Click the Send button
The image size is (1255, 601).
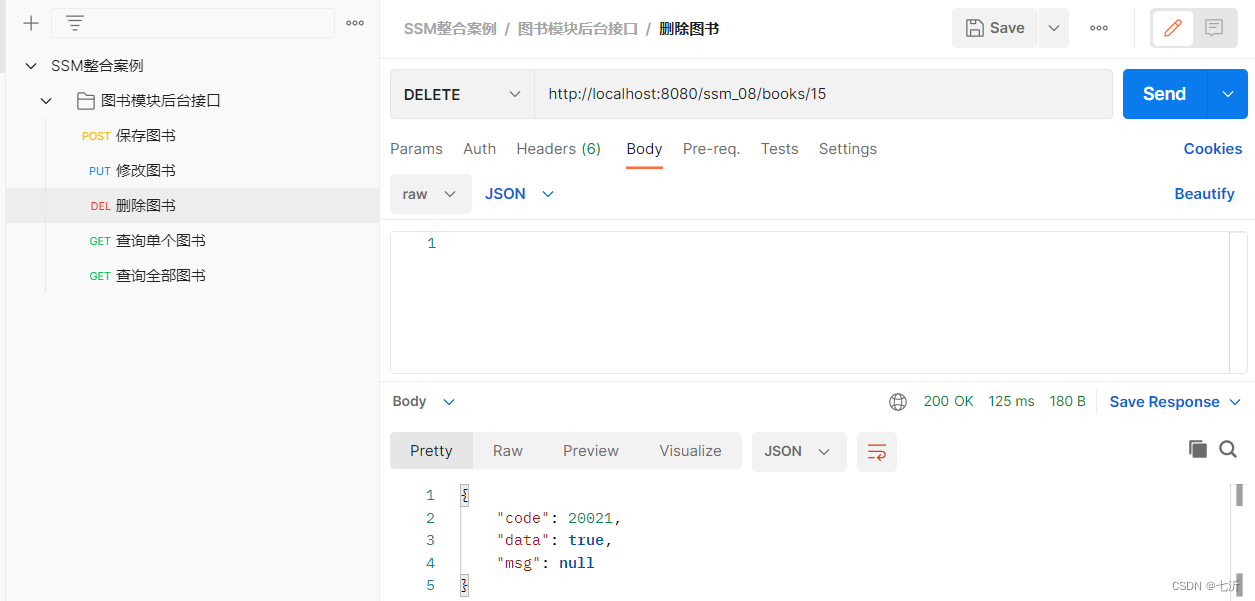coord(1163,93)
